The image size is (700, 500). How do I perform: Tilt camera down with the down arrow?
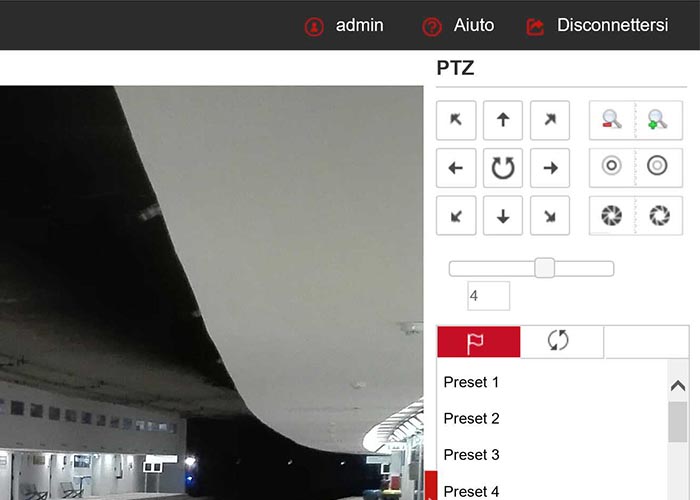(503, 216)
